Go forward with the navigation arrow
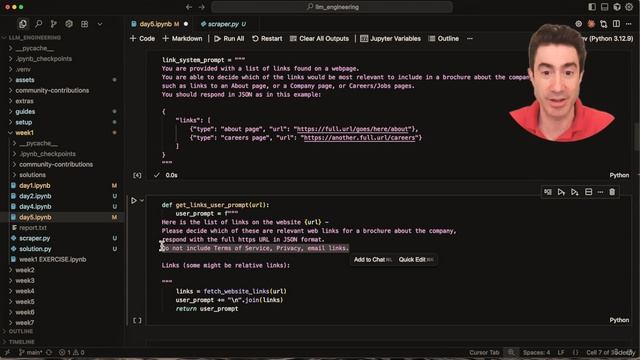This screenshot has height=360, width=640. coord(202,7)
